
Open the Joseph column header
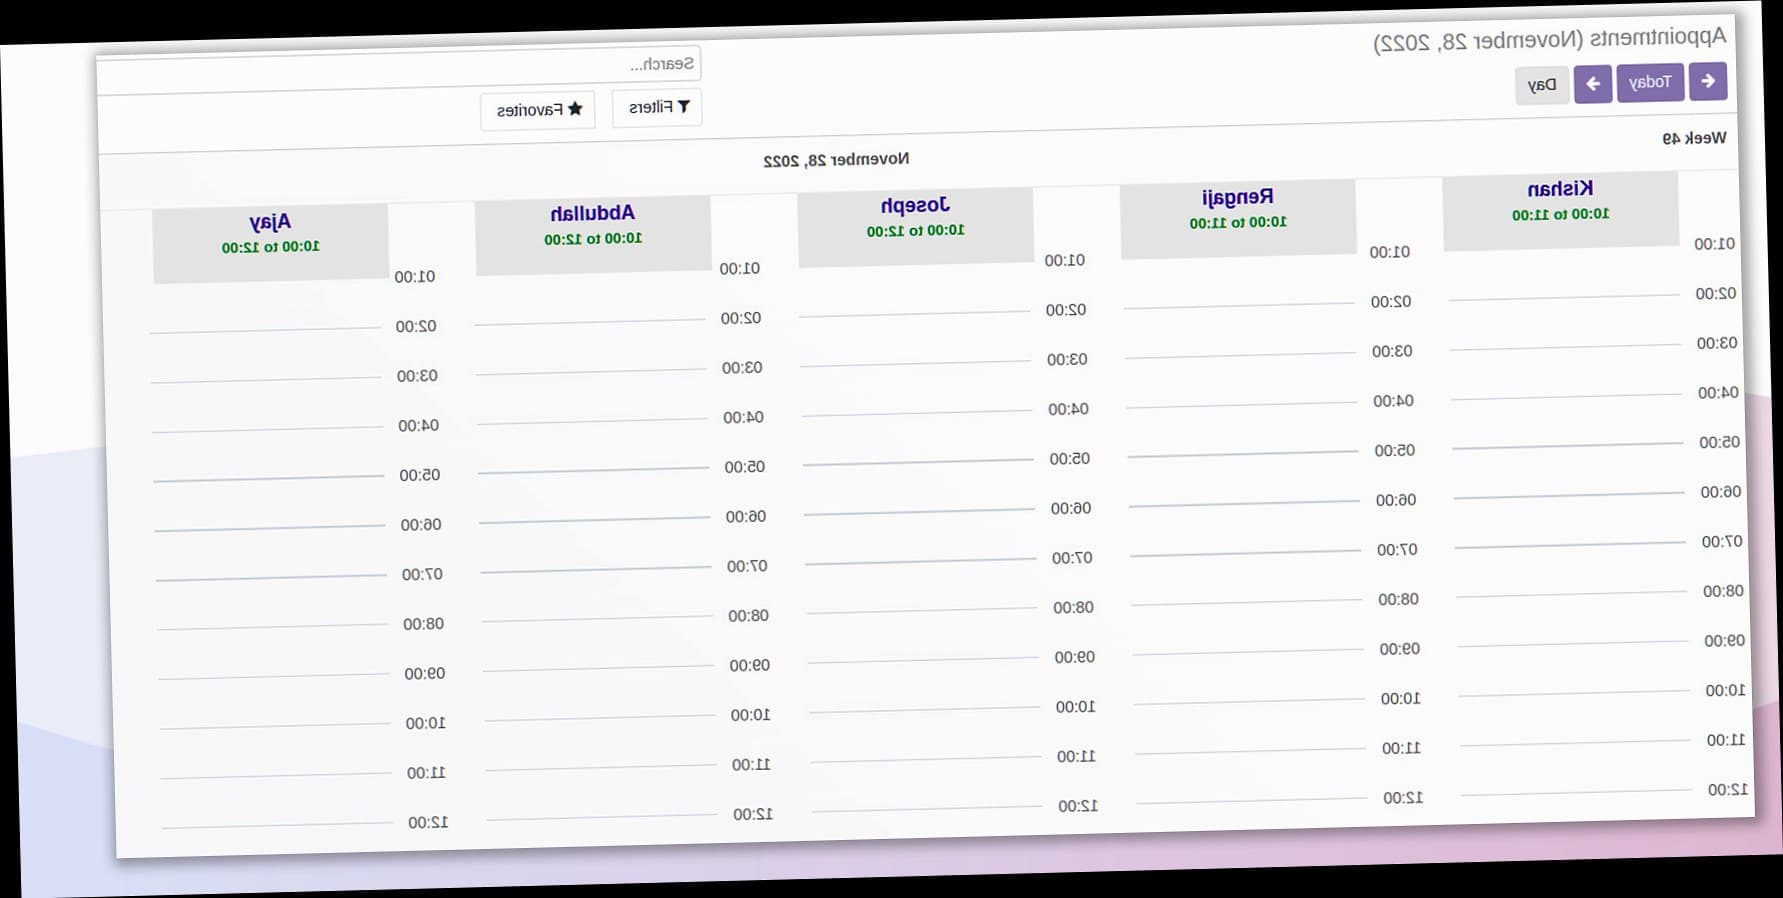coord(915,216)
